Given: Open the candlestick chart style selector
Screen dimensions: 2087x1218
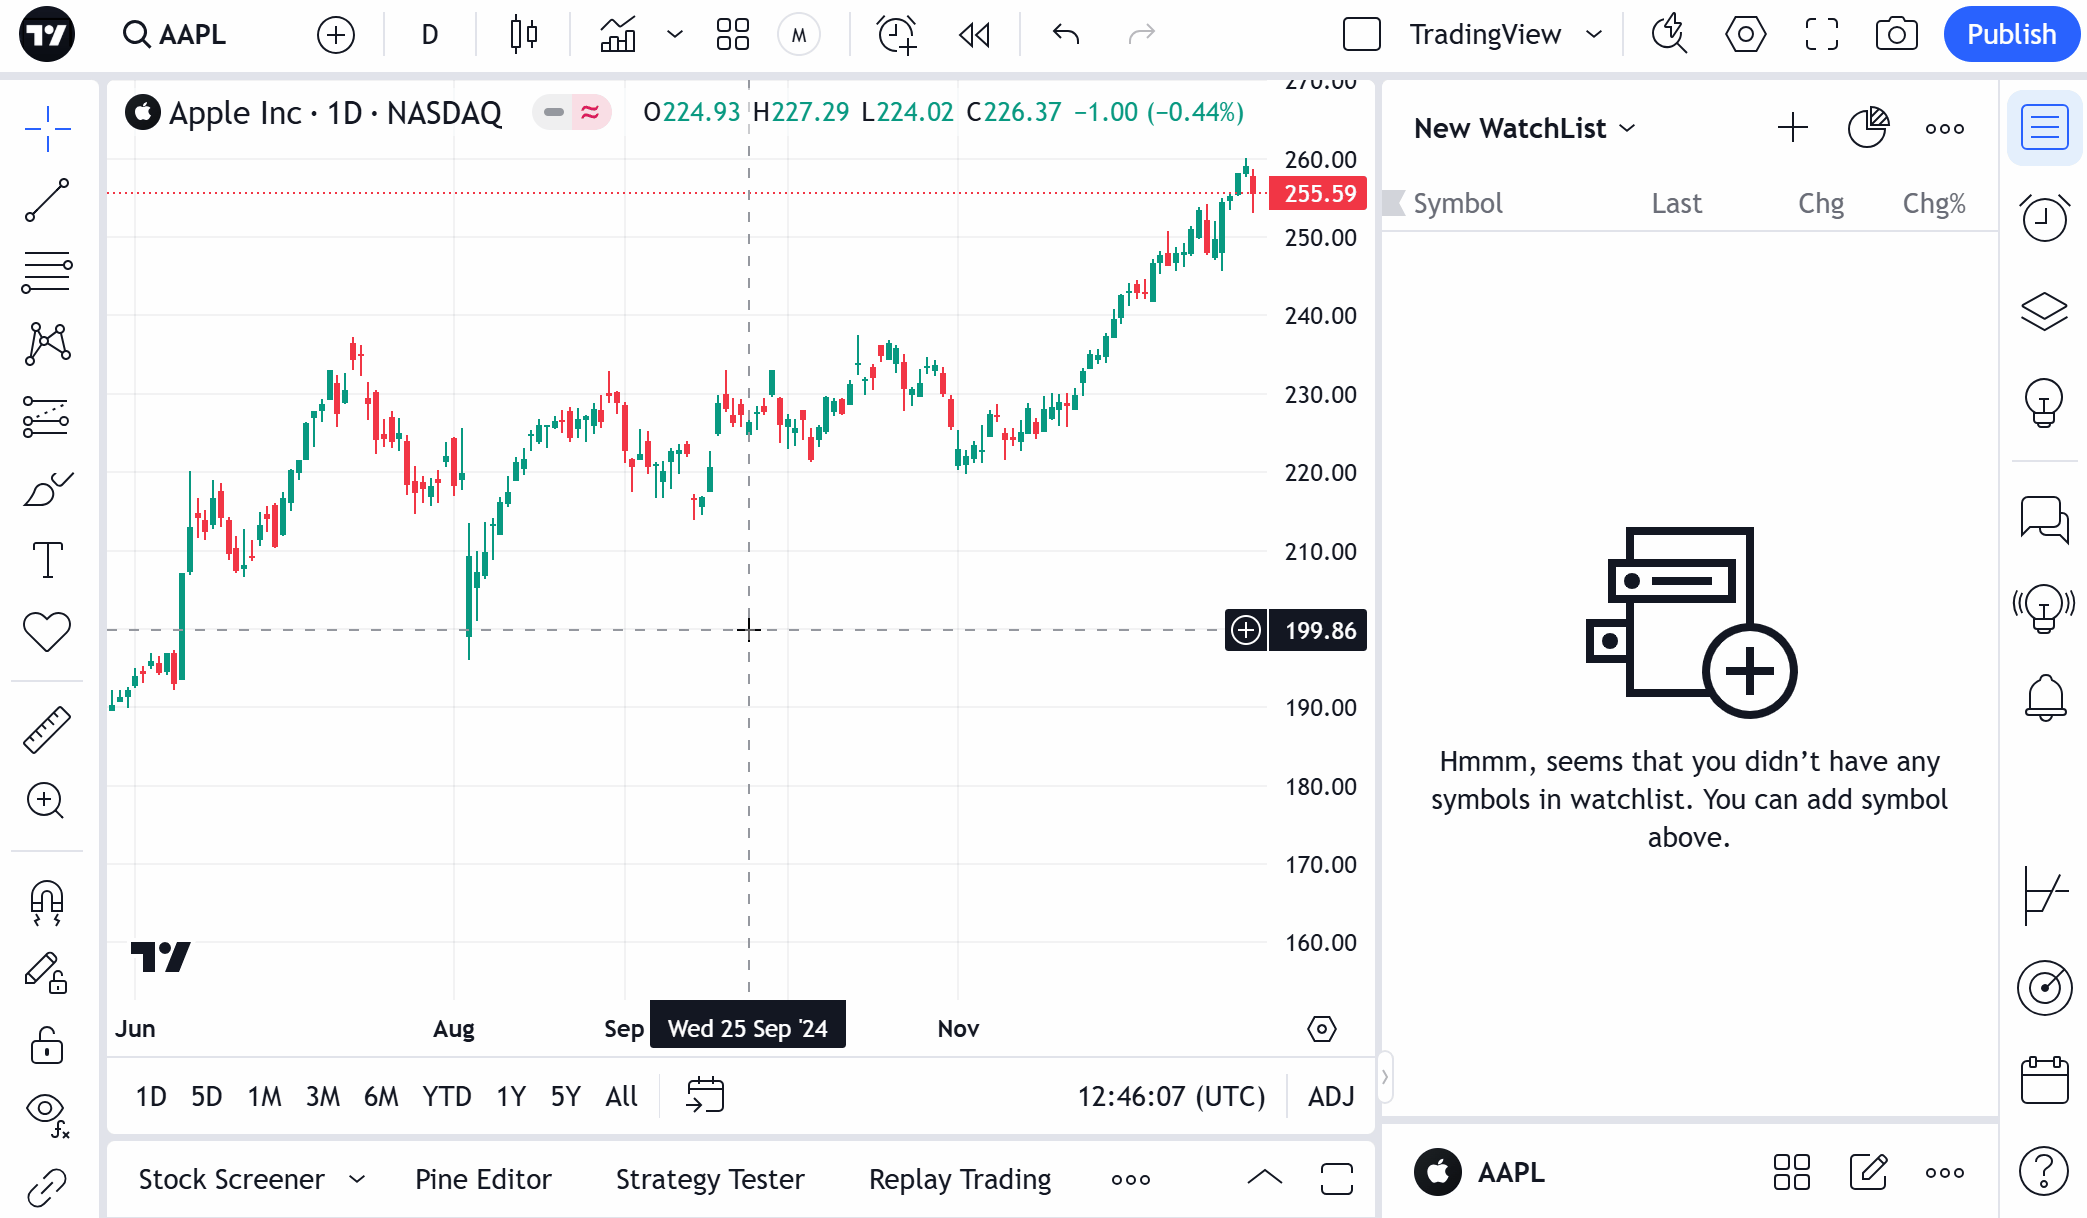Looking at the screenshot, I should click(523, 35).
